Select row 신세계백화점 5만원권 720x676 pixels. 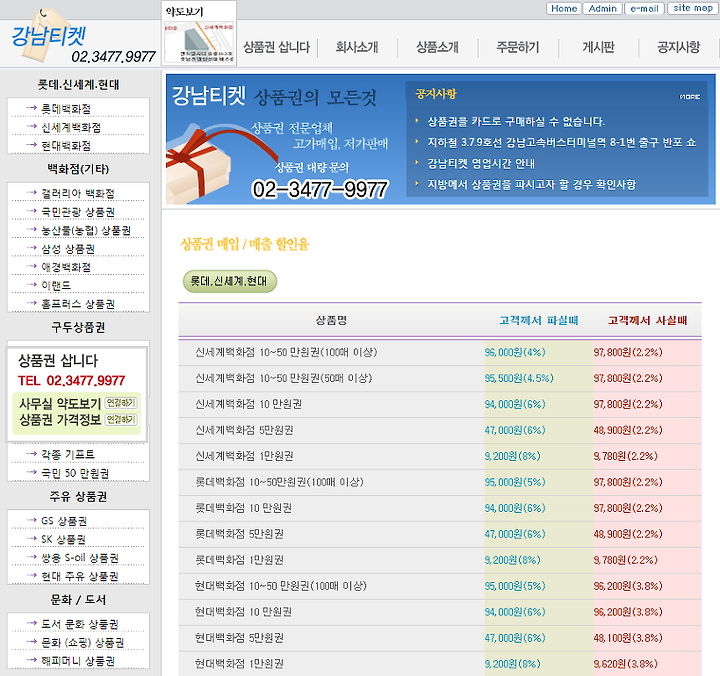[440, 430]
